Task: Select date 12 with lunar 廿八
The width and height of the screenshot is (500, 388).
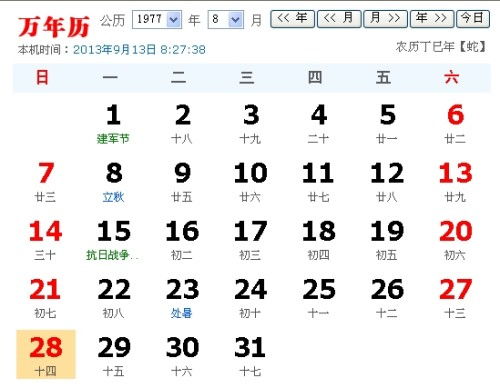Action: pos(387,182)
